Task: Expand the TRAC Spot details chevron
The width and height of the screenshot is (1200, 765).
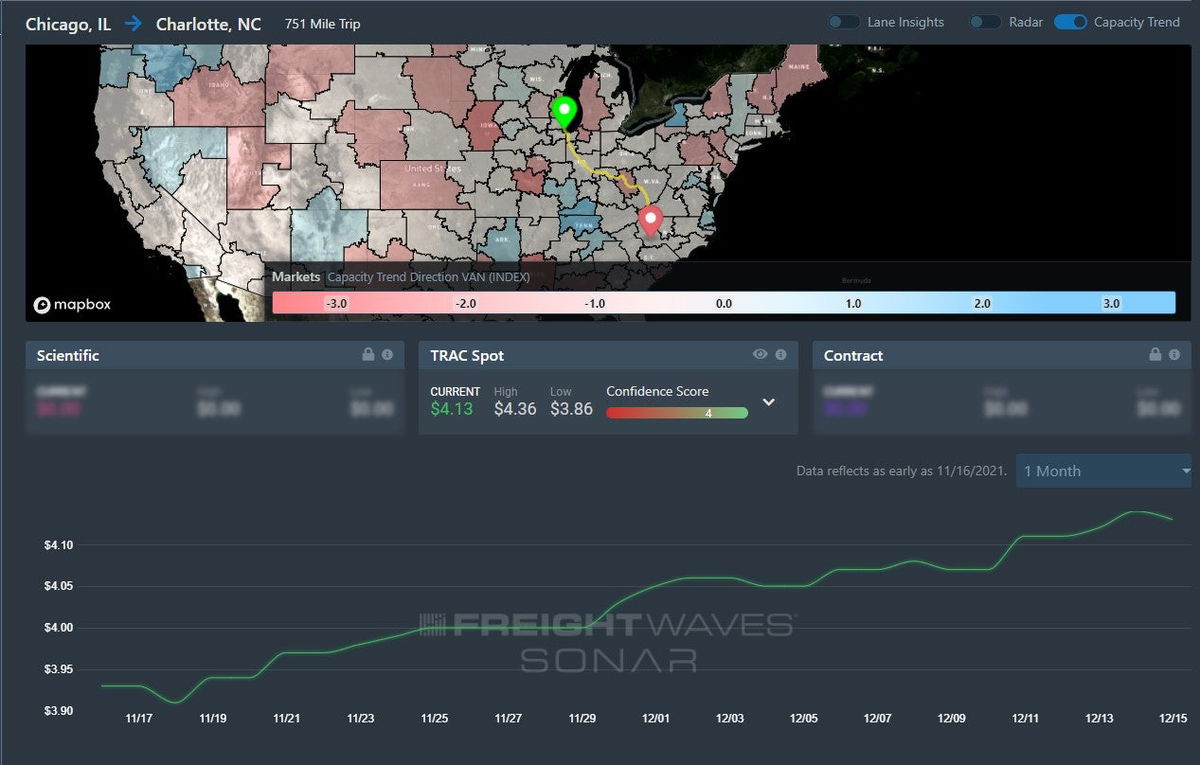Action: (768, 402)
